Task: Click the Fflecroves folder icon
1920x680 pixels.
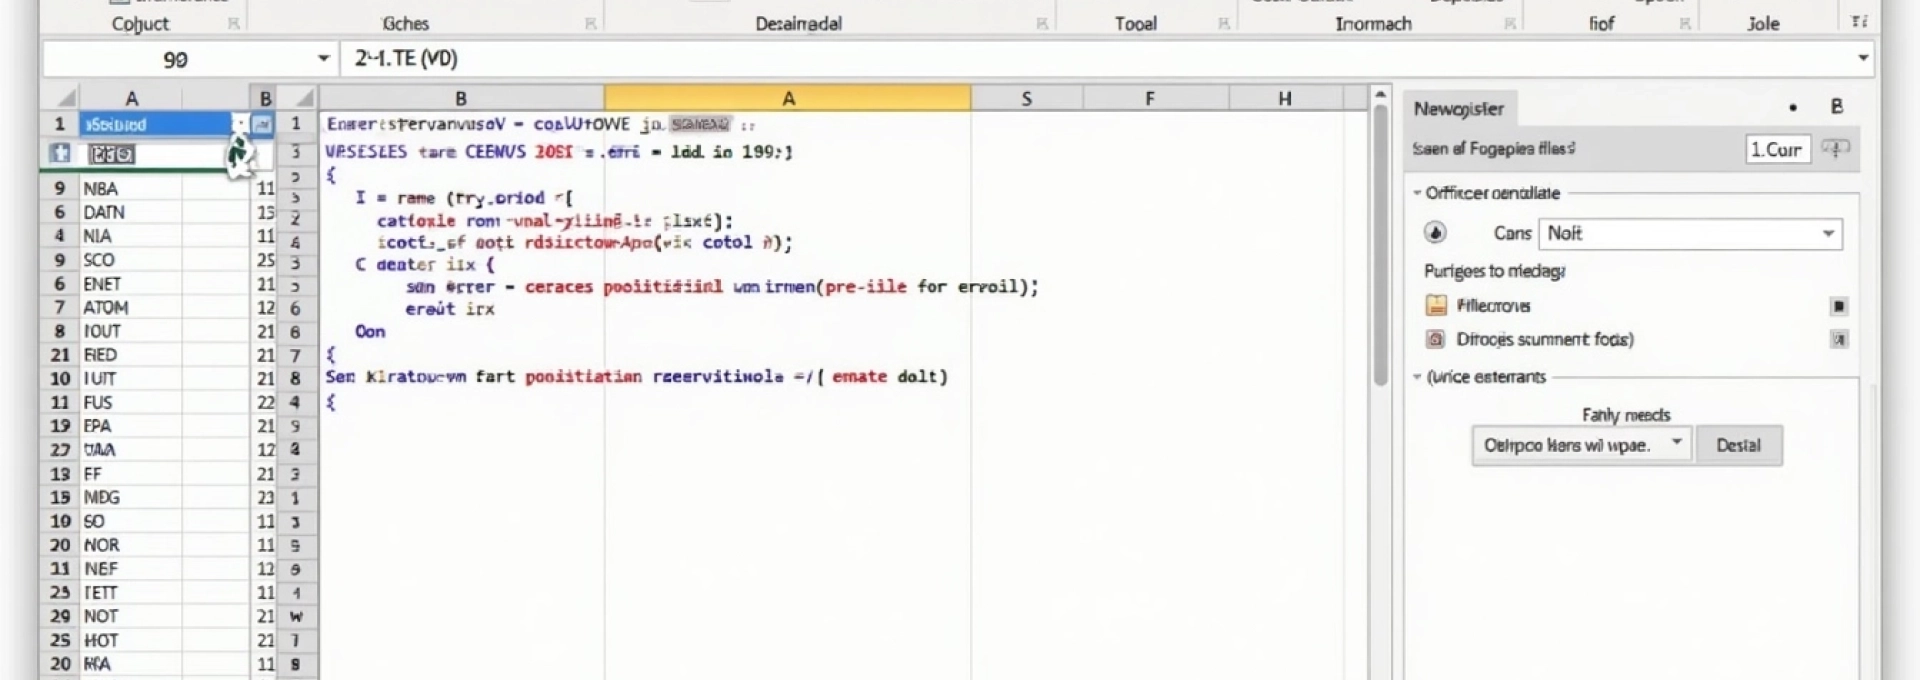Action: (1436, 305)
